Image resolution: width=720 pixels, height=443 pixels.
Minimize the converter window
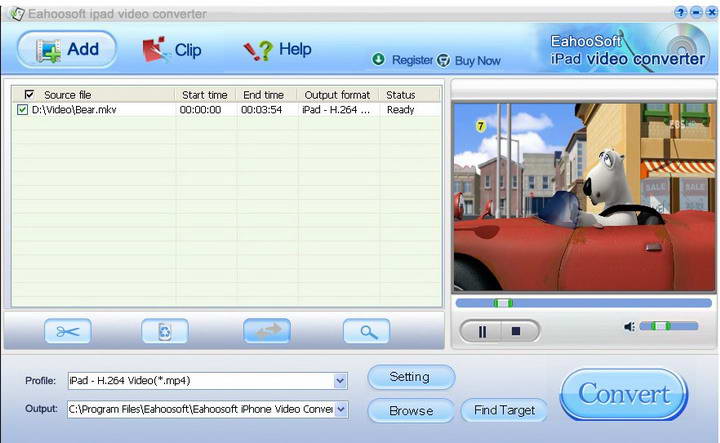696,12
